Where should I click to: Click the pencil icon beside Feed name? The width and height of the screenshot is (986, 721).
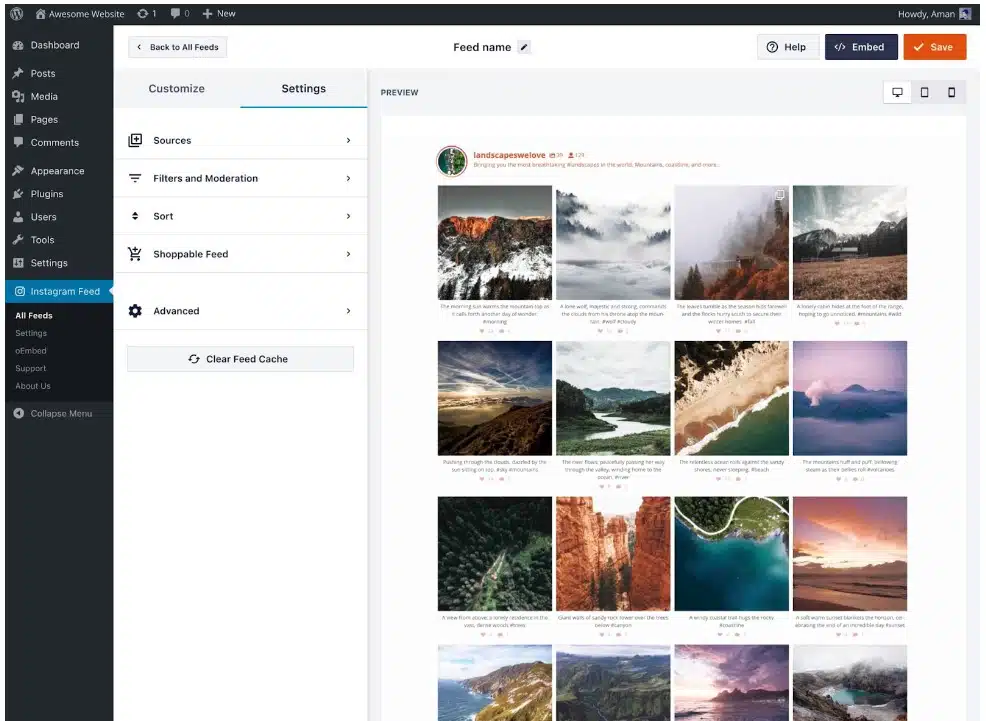[x=524, y=47]
